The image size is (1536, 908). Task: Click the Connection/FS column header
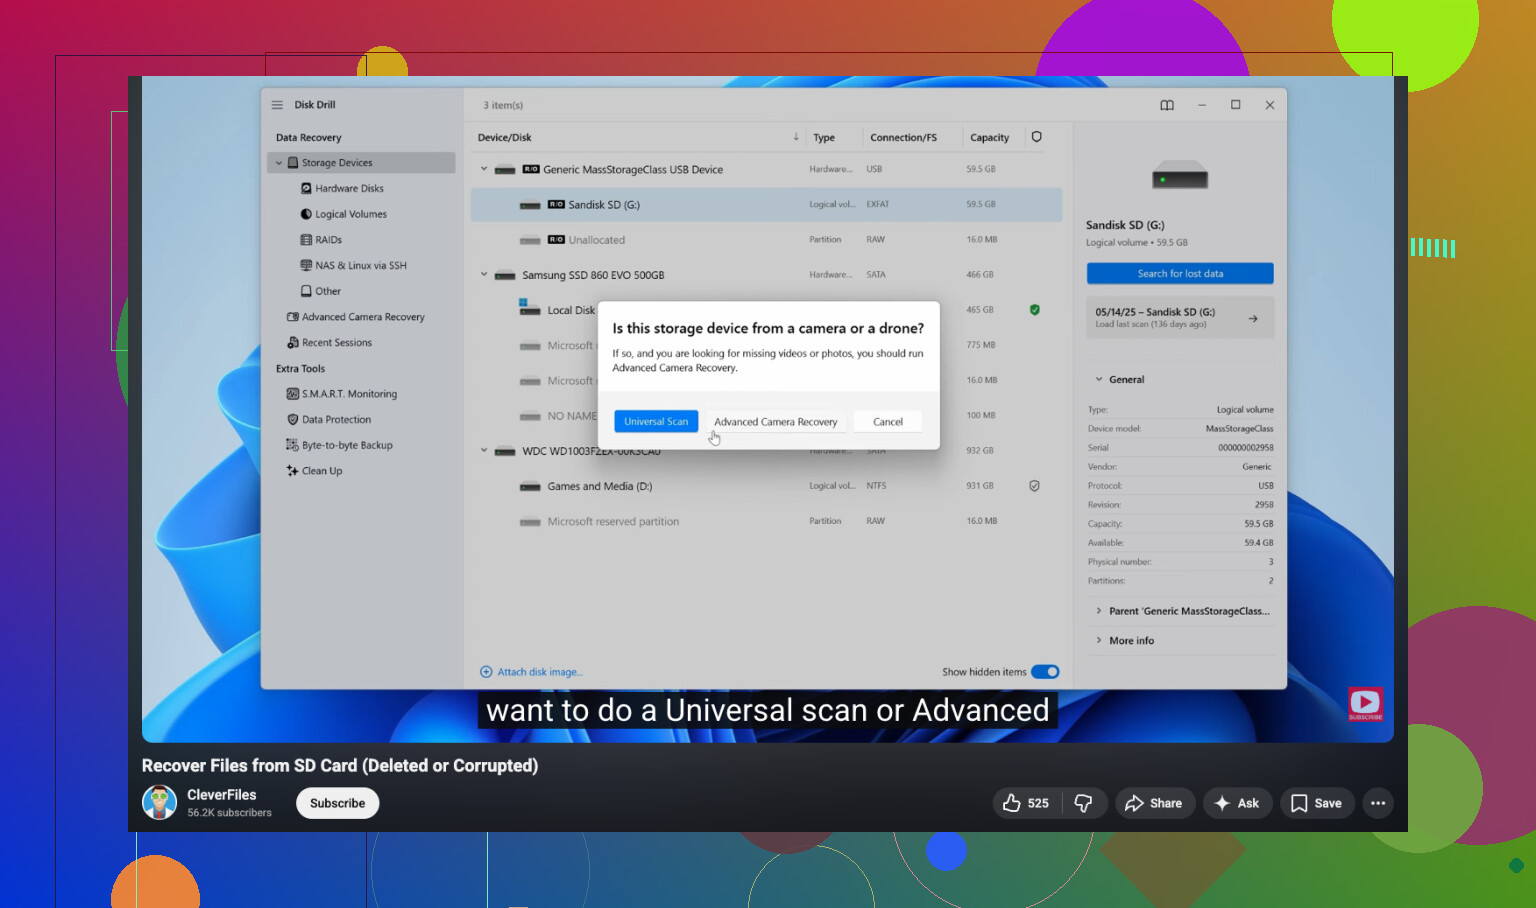click(904, 138)
